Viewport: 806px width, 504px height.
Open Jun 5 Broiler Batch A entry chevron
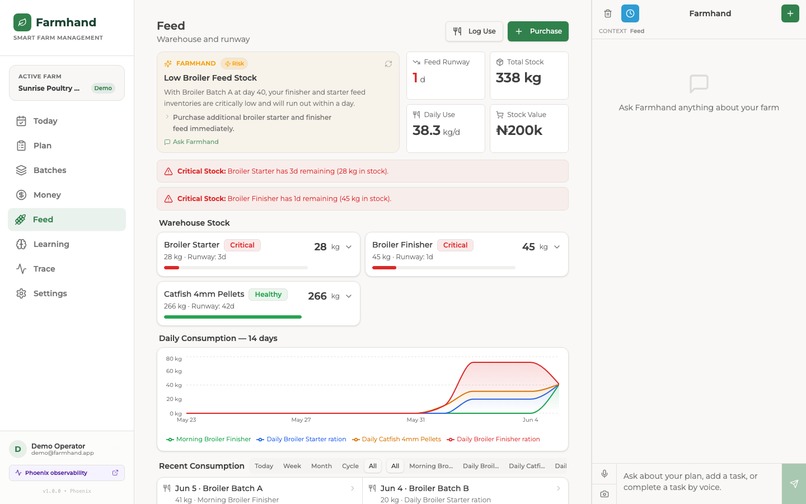pyautogui.click(x=353, y=489)
